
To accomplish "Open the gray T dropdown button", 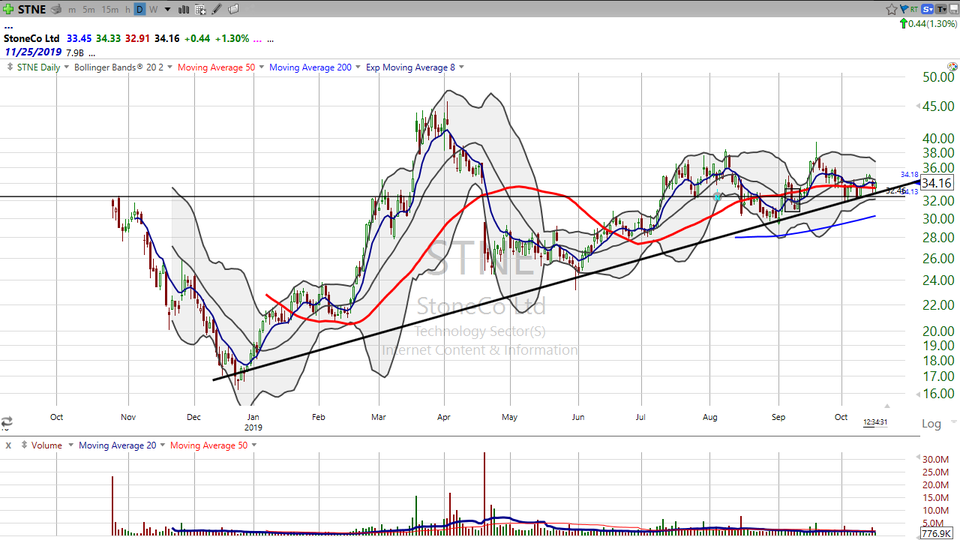I will coord(941,9).
